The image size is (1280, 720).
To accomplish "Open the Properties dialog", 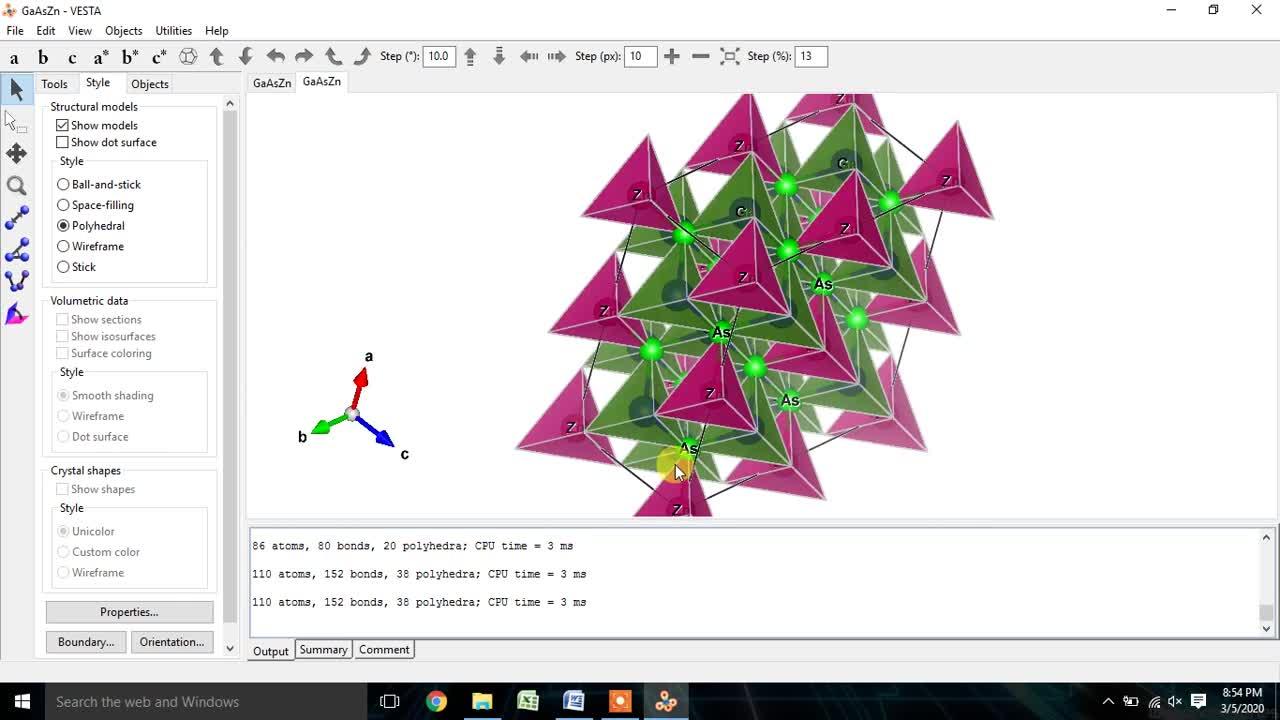I will tap(128, 611).
